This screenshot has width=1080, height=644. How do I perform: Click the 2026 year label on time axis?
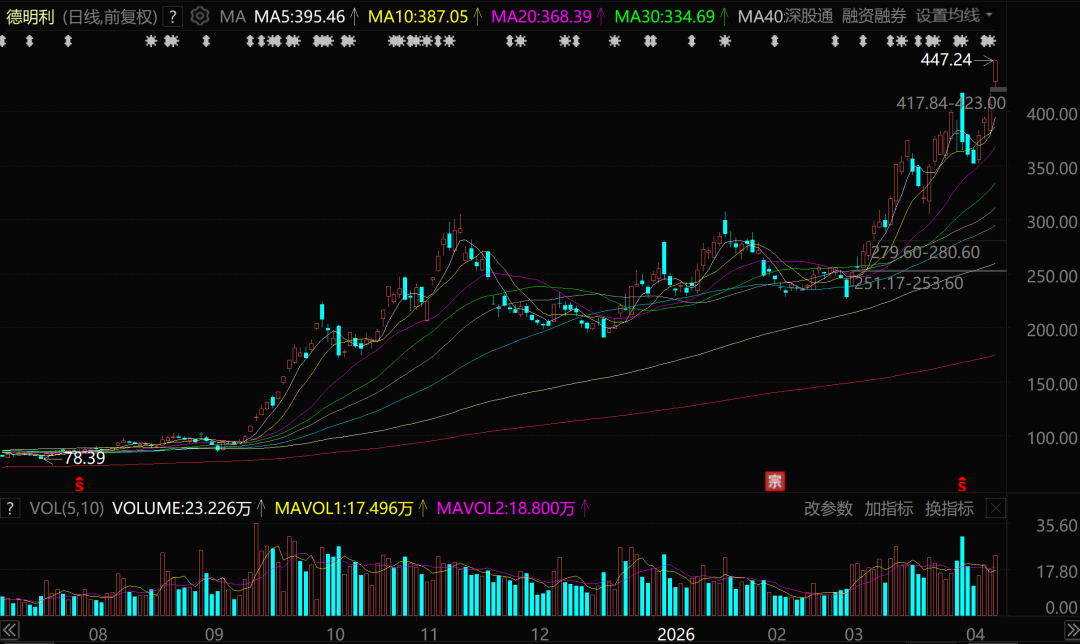[676, 634]
